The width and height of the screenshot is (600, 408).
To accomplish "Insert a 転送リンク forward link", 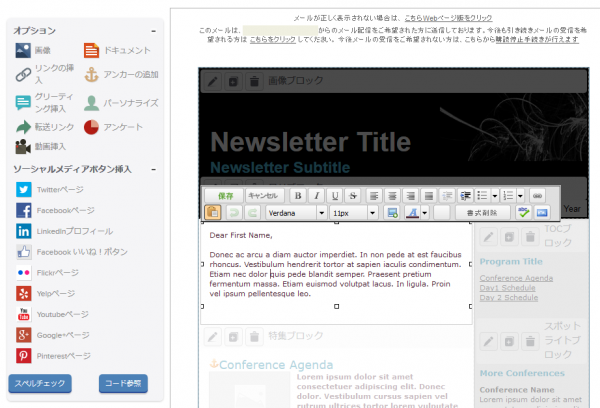I will pos(44,127).
